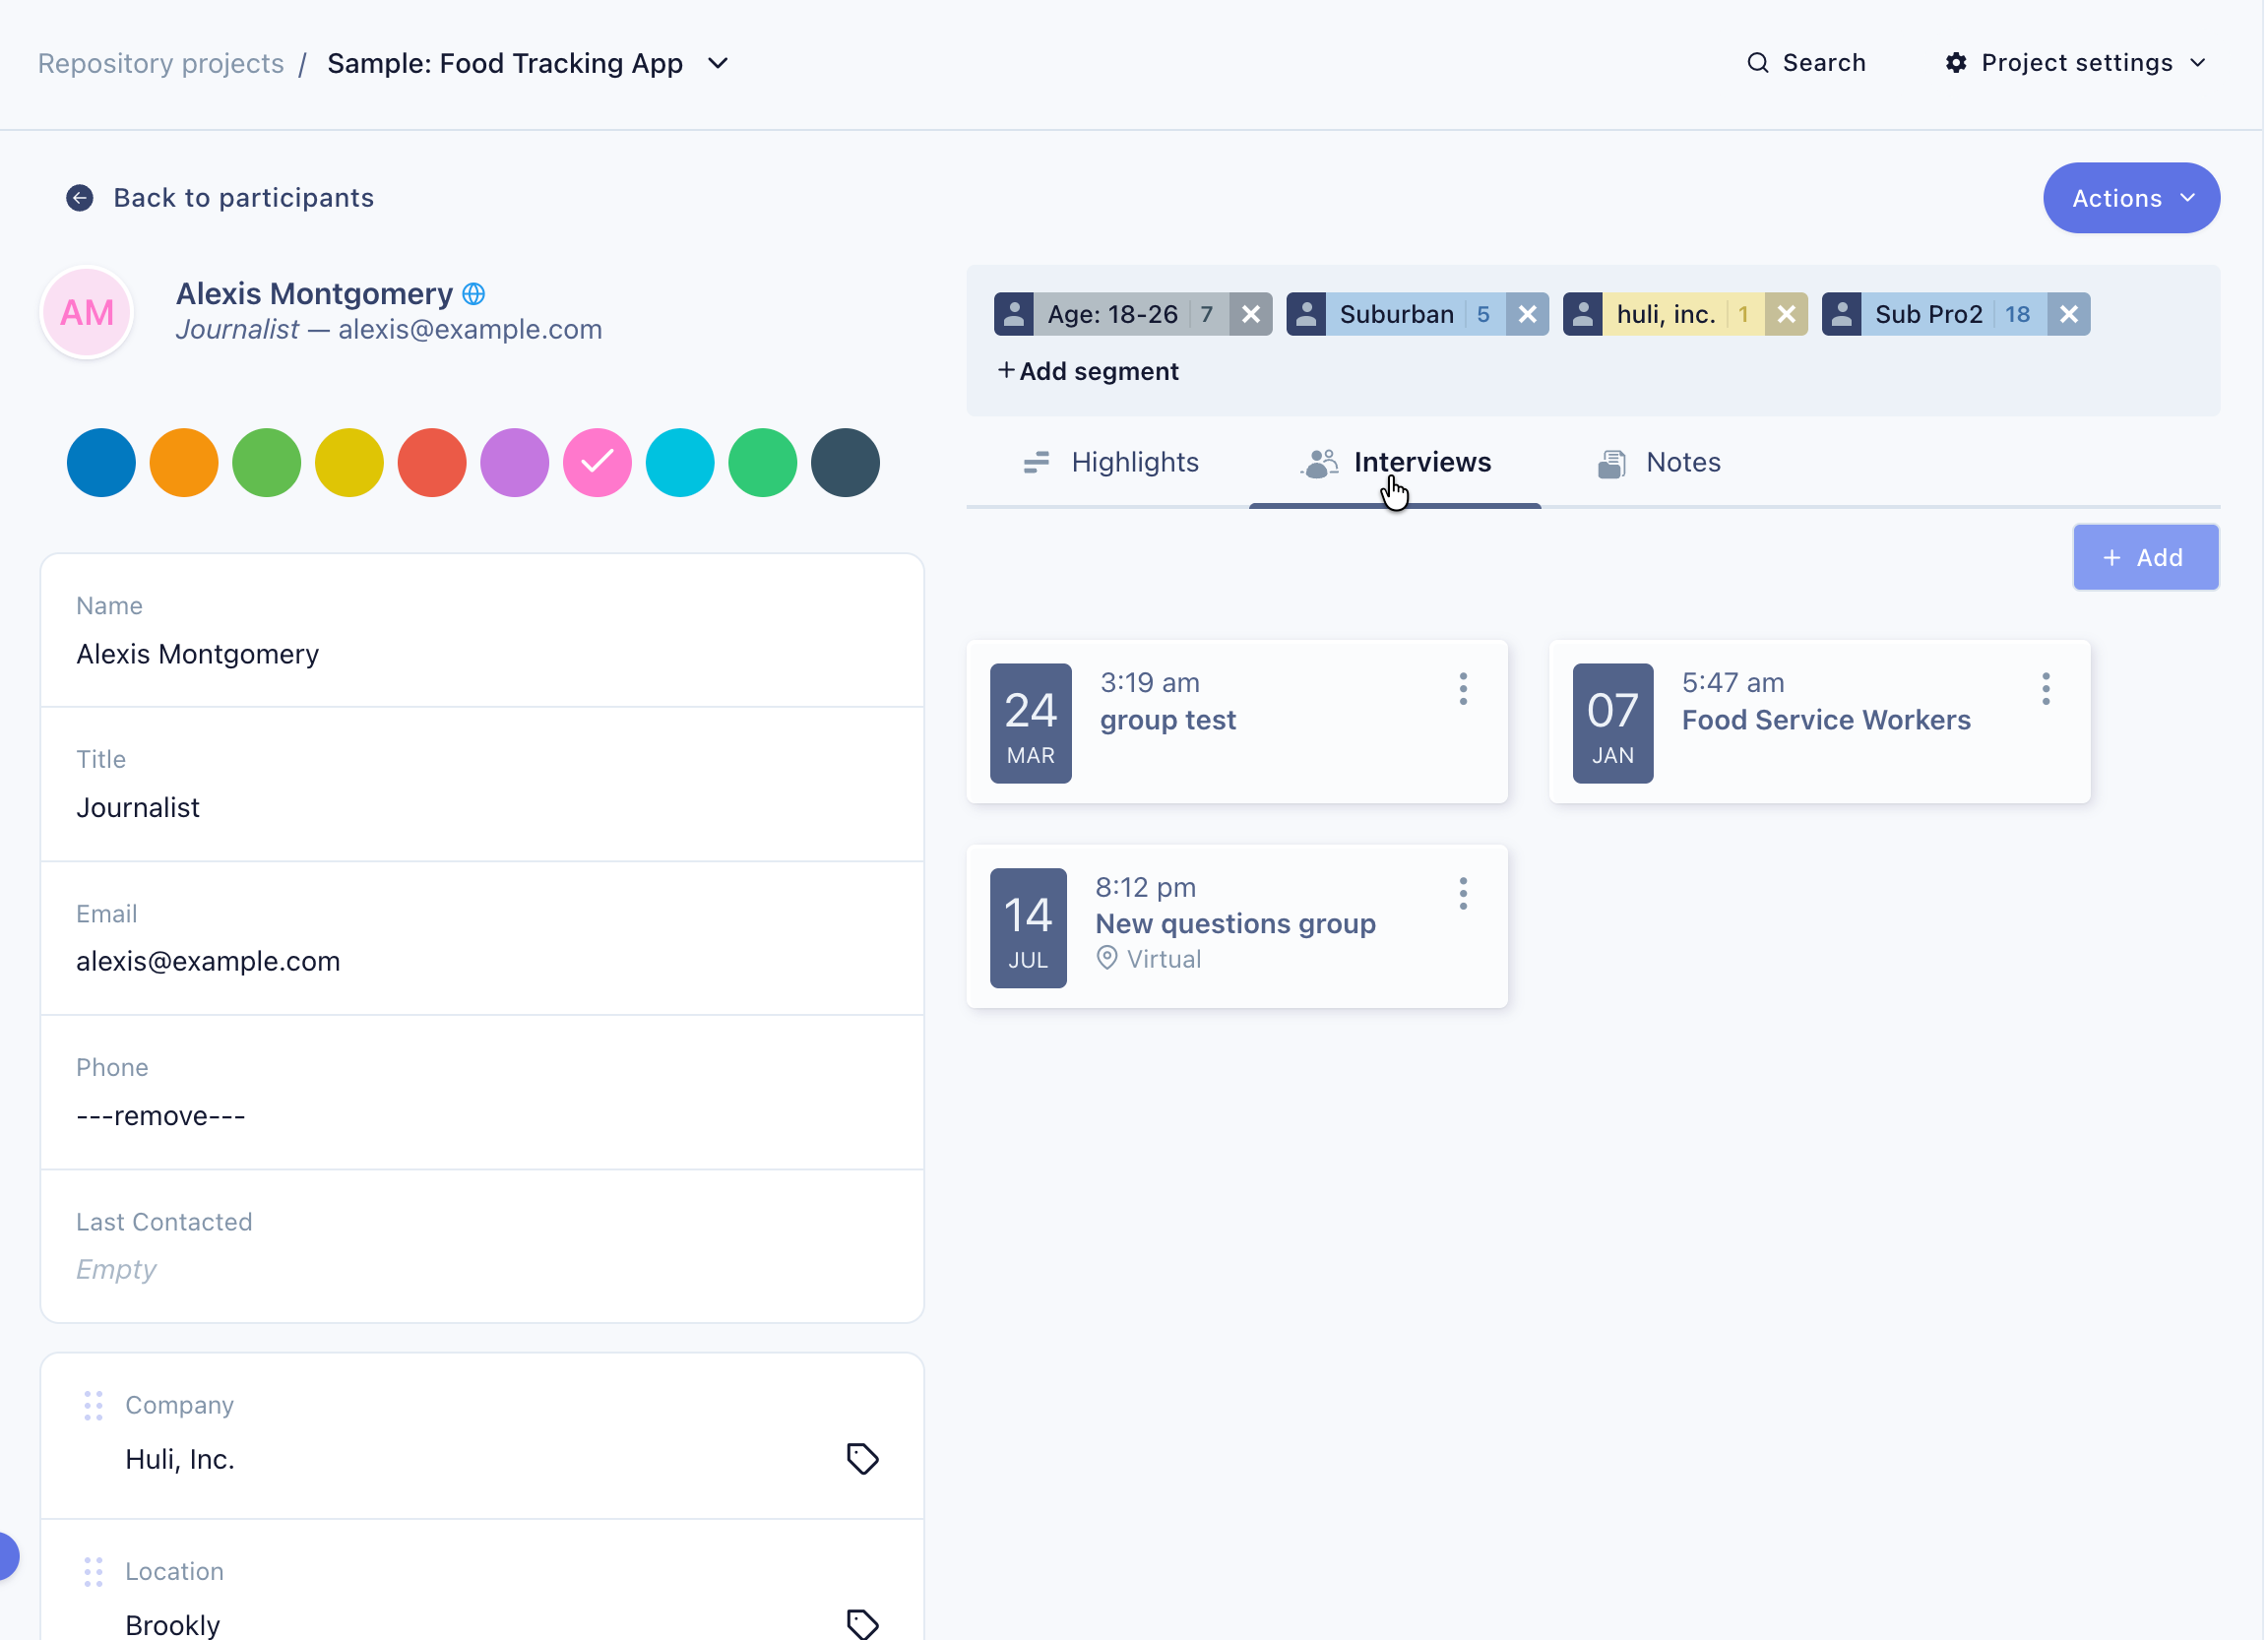Image resolution: width=2268 pixels, height=1640 pixels.
Task: Expand project switcher chevron beside Food Tracking App
Action: click(718, 63)
